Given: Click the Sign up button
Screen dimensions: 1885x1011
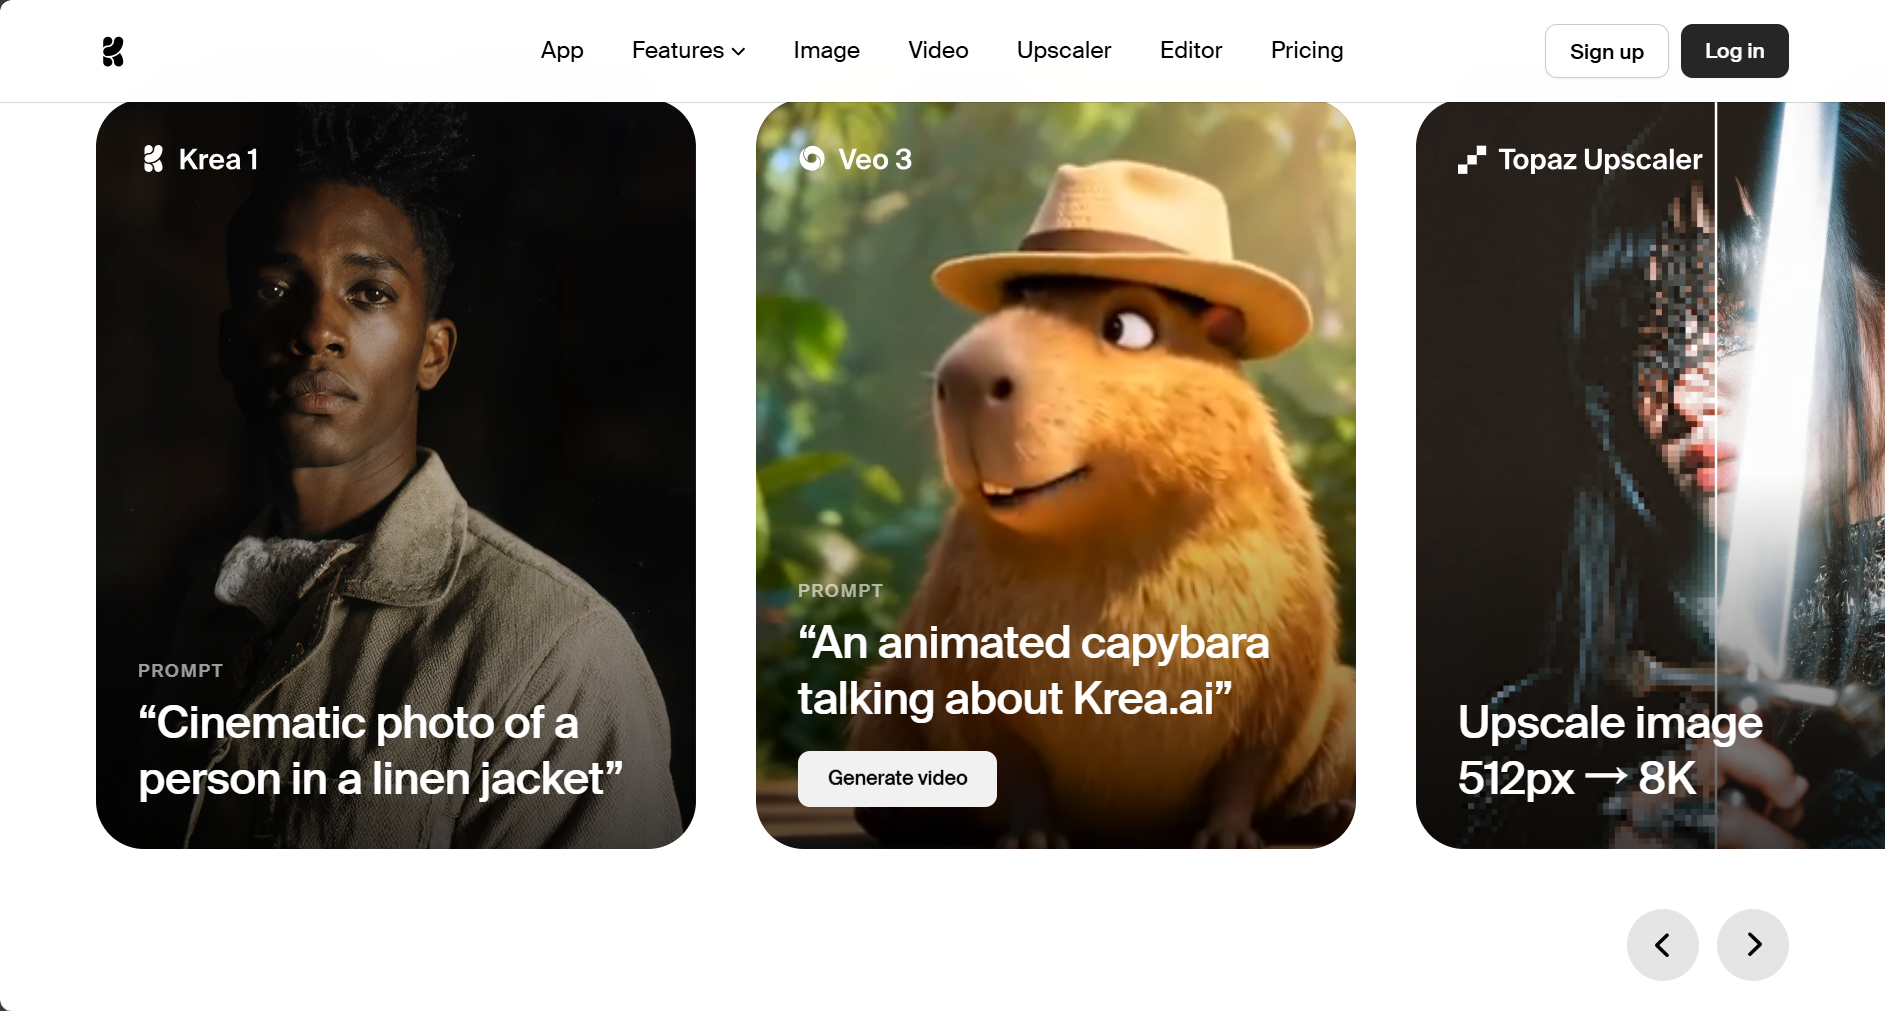Looking at the screenshot, I should click(x=1606, y=51).
